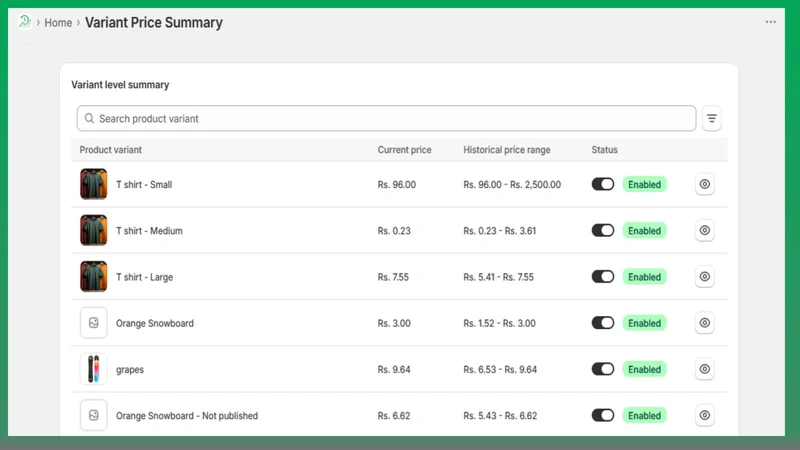
Task: Click current price 'Rs. 0.23' cell
Action: coord(394,231)
